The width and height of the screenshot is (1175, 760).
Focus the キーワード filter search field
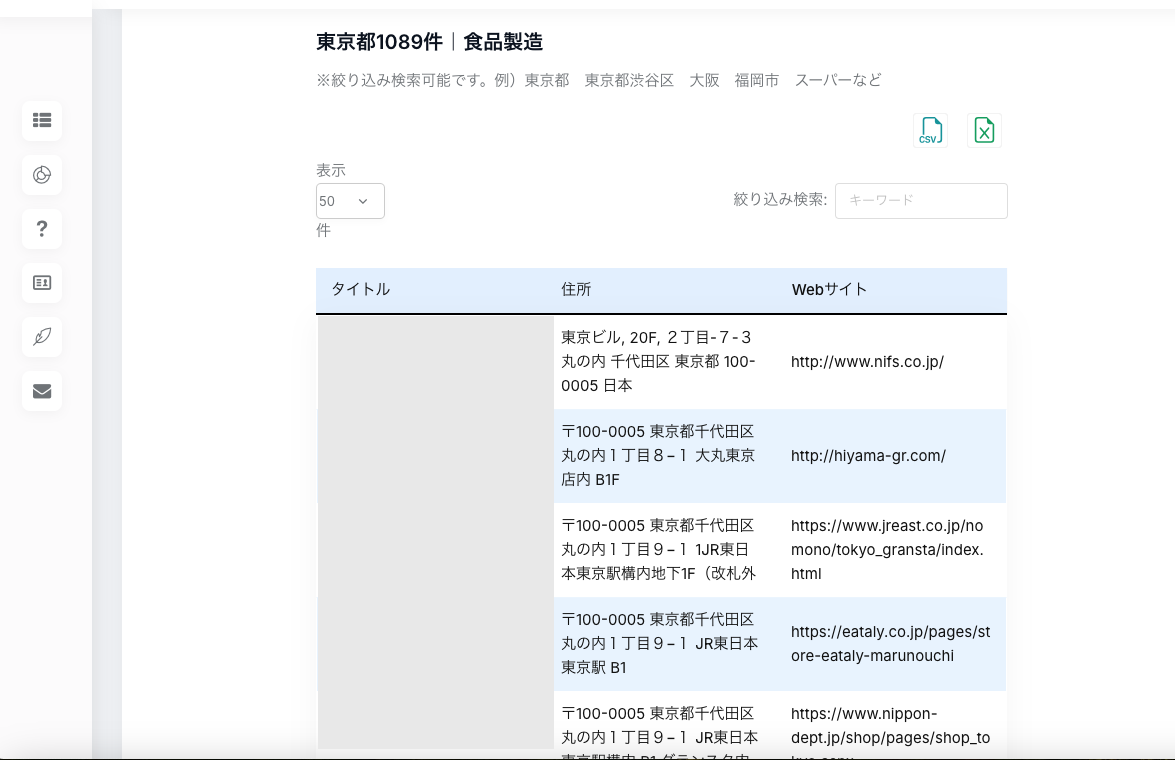921,201
